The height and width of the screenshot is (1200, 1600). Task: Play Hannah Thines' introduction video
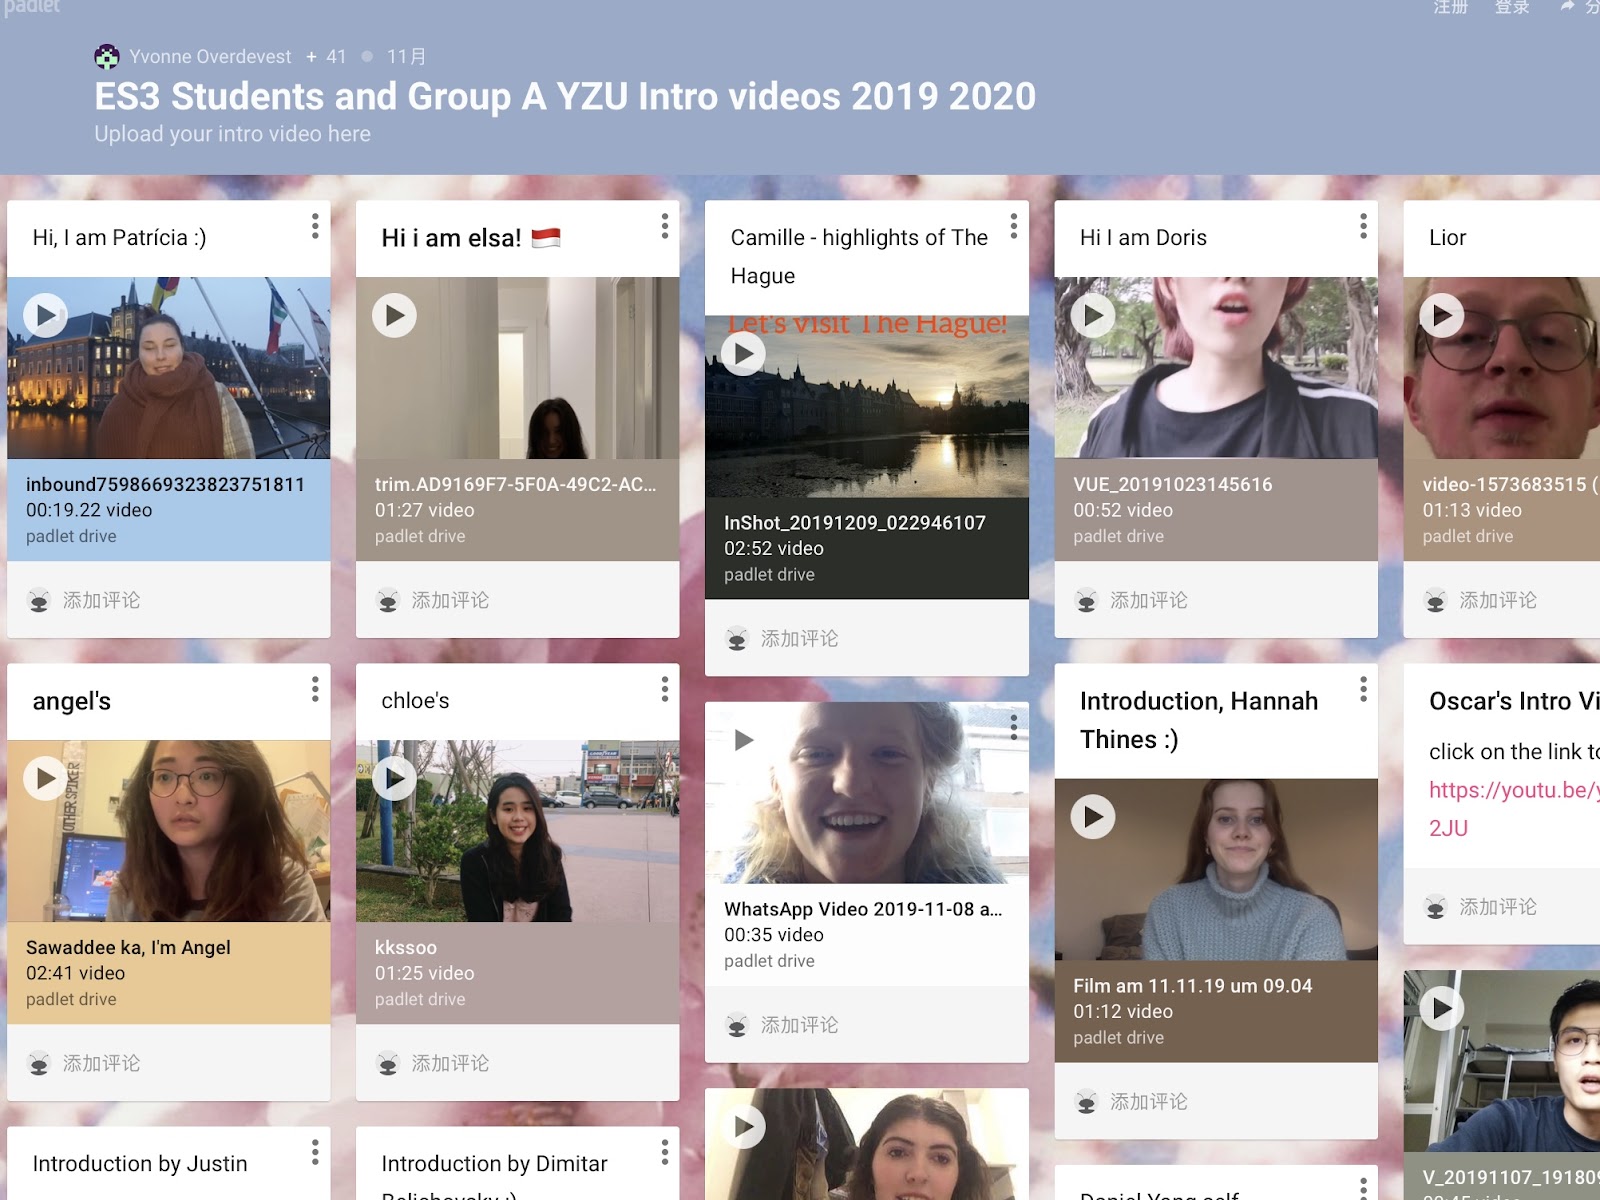tap(1093, 817)
